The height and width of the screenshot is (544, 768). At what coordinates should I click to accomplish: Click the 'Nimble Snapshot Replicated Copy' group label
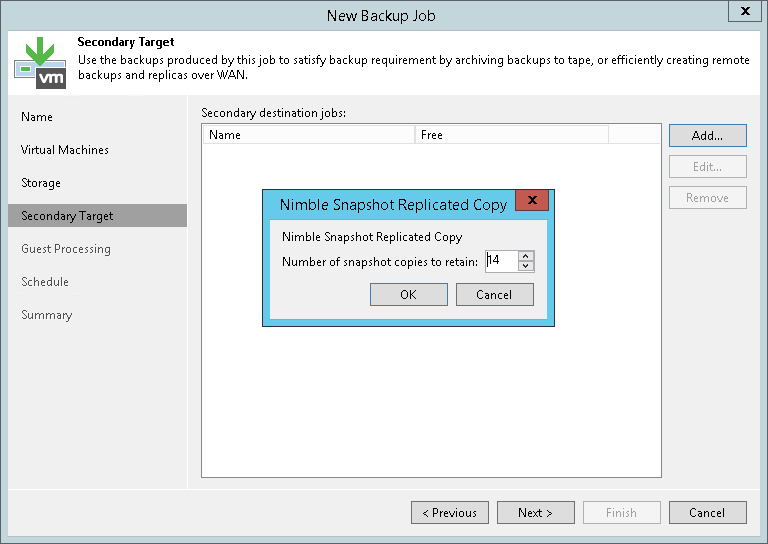coord(372,237)
